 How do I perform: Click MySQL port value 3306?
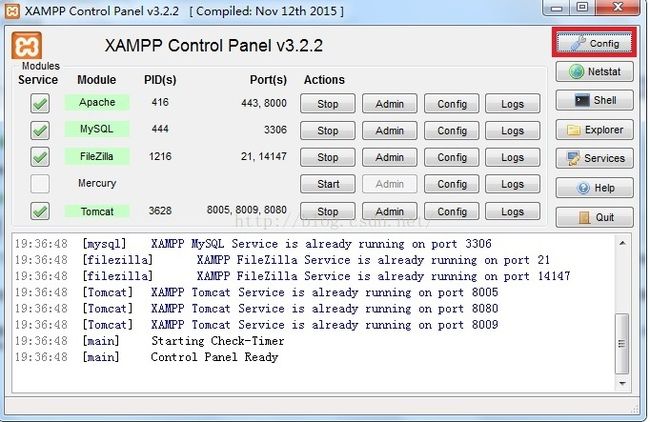pyautogui.click(x=275, y=130)
